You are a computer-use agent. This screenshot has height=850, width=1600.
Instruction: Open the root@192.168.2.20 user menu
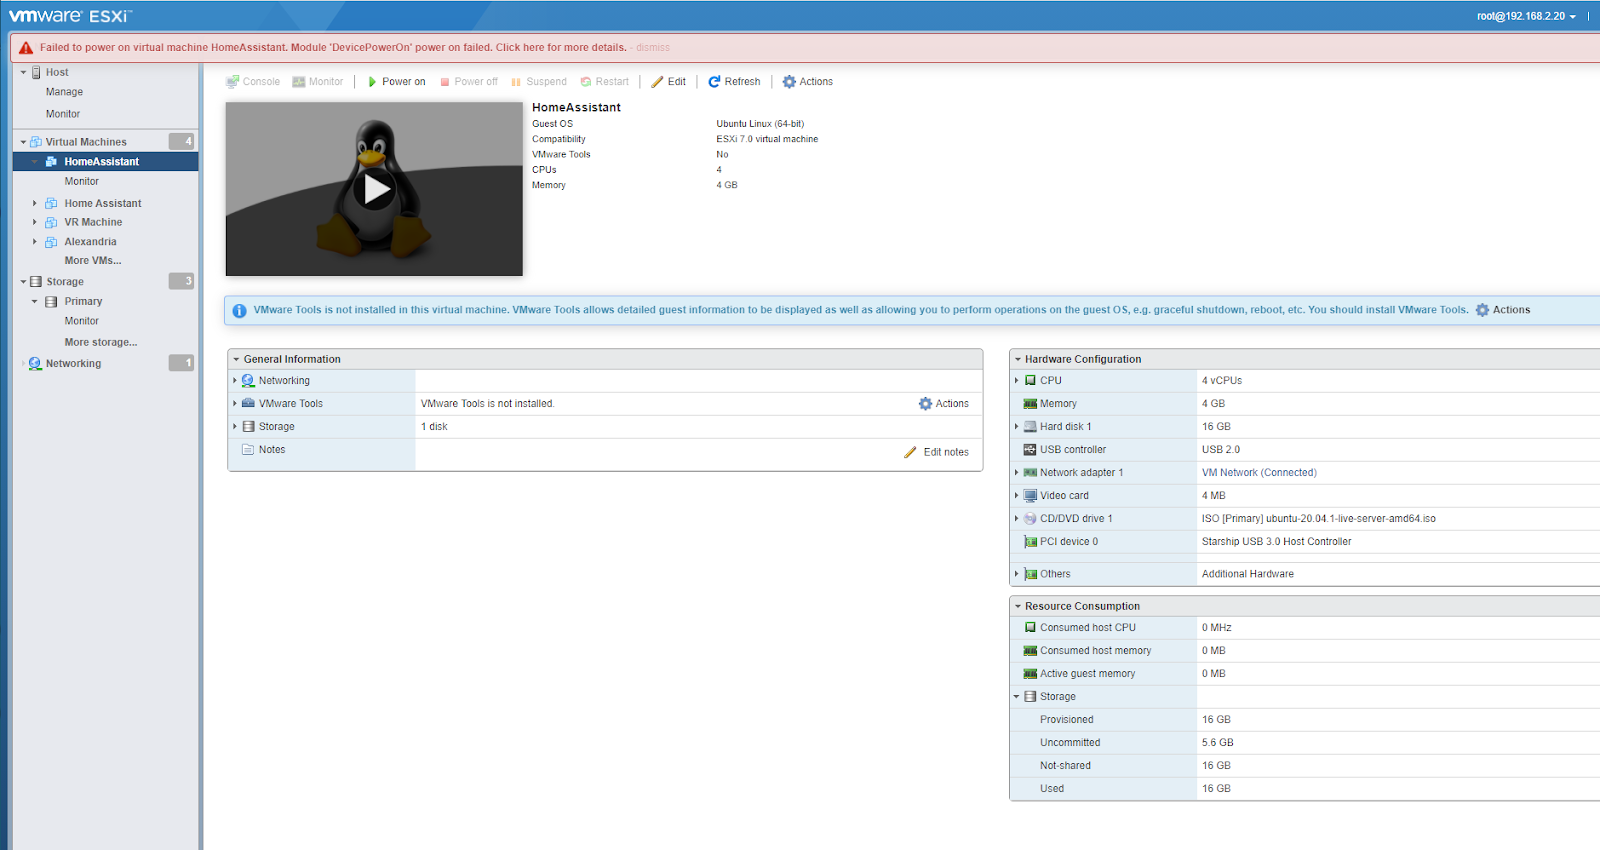click(x=1526, y=16)
